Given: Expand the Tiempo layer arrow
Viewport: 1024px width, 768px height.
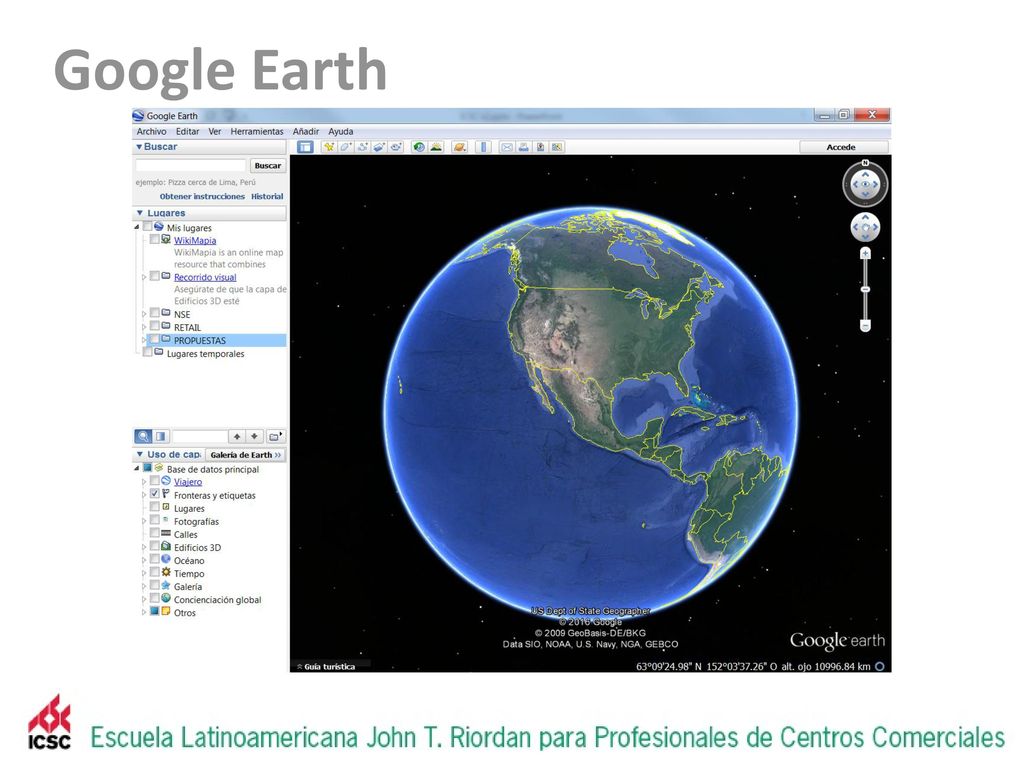Looking at the screenshot, I should point(144,573).
